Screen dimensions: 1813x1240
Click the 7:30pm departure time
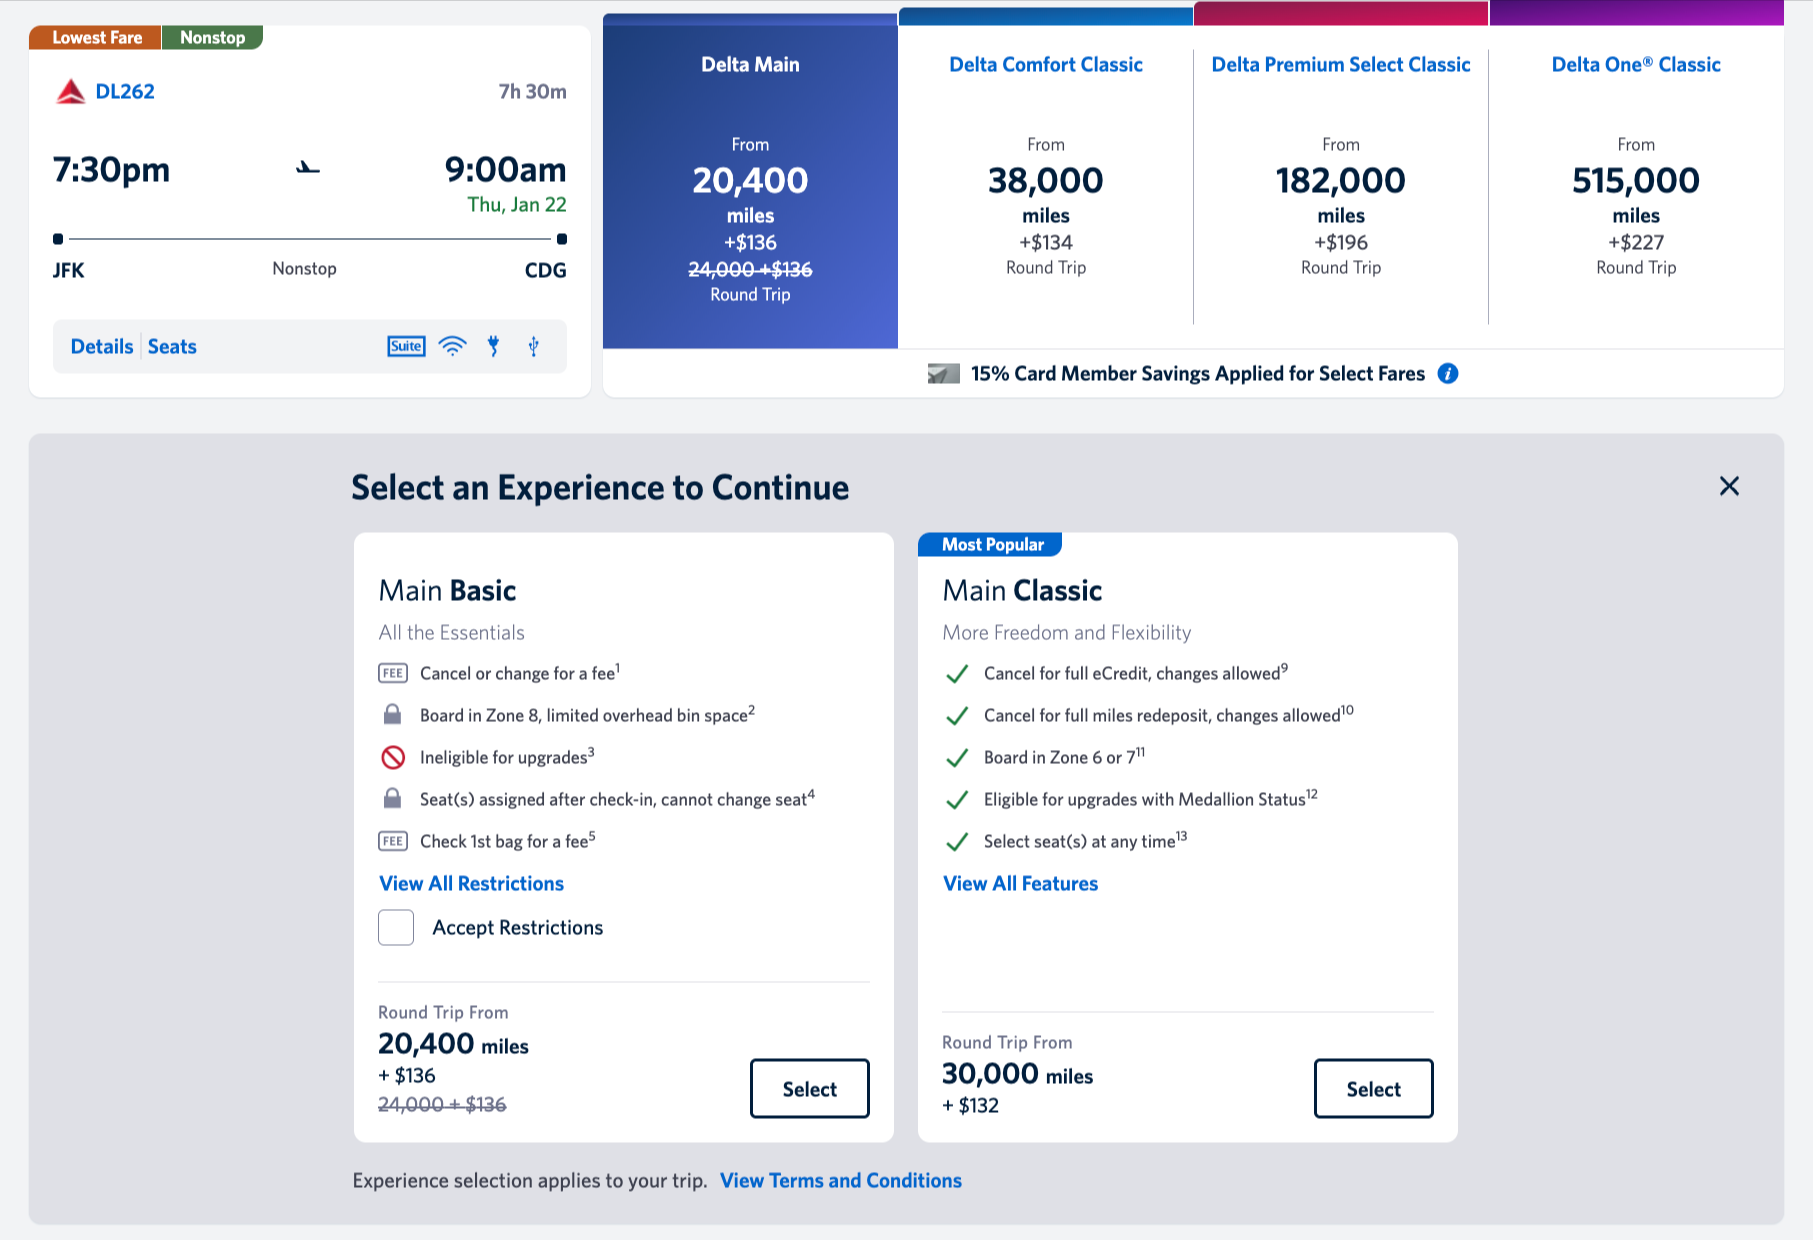pyautogui.click(x=112, y=169)
